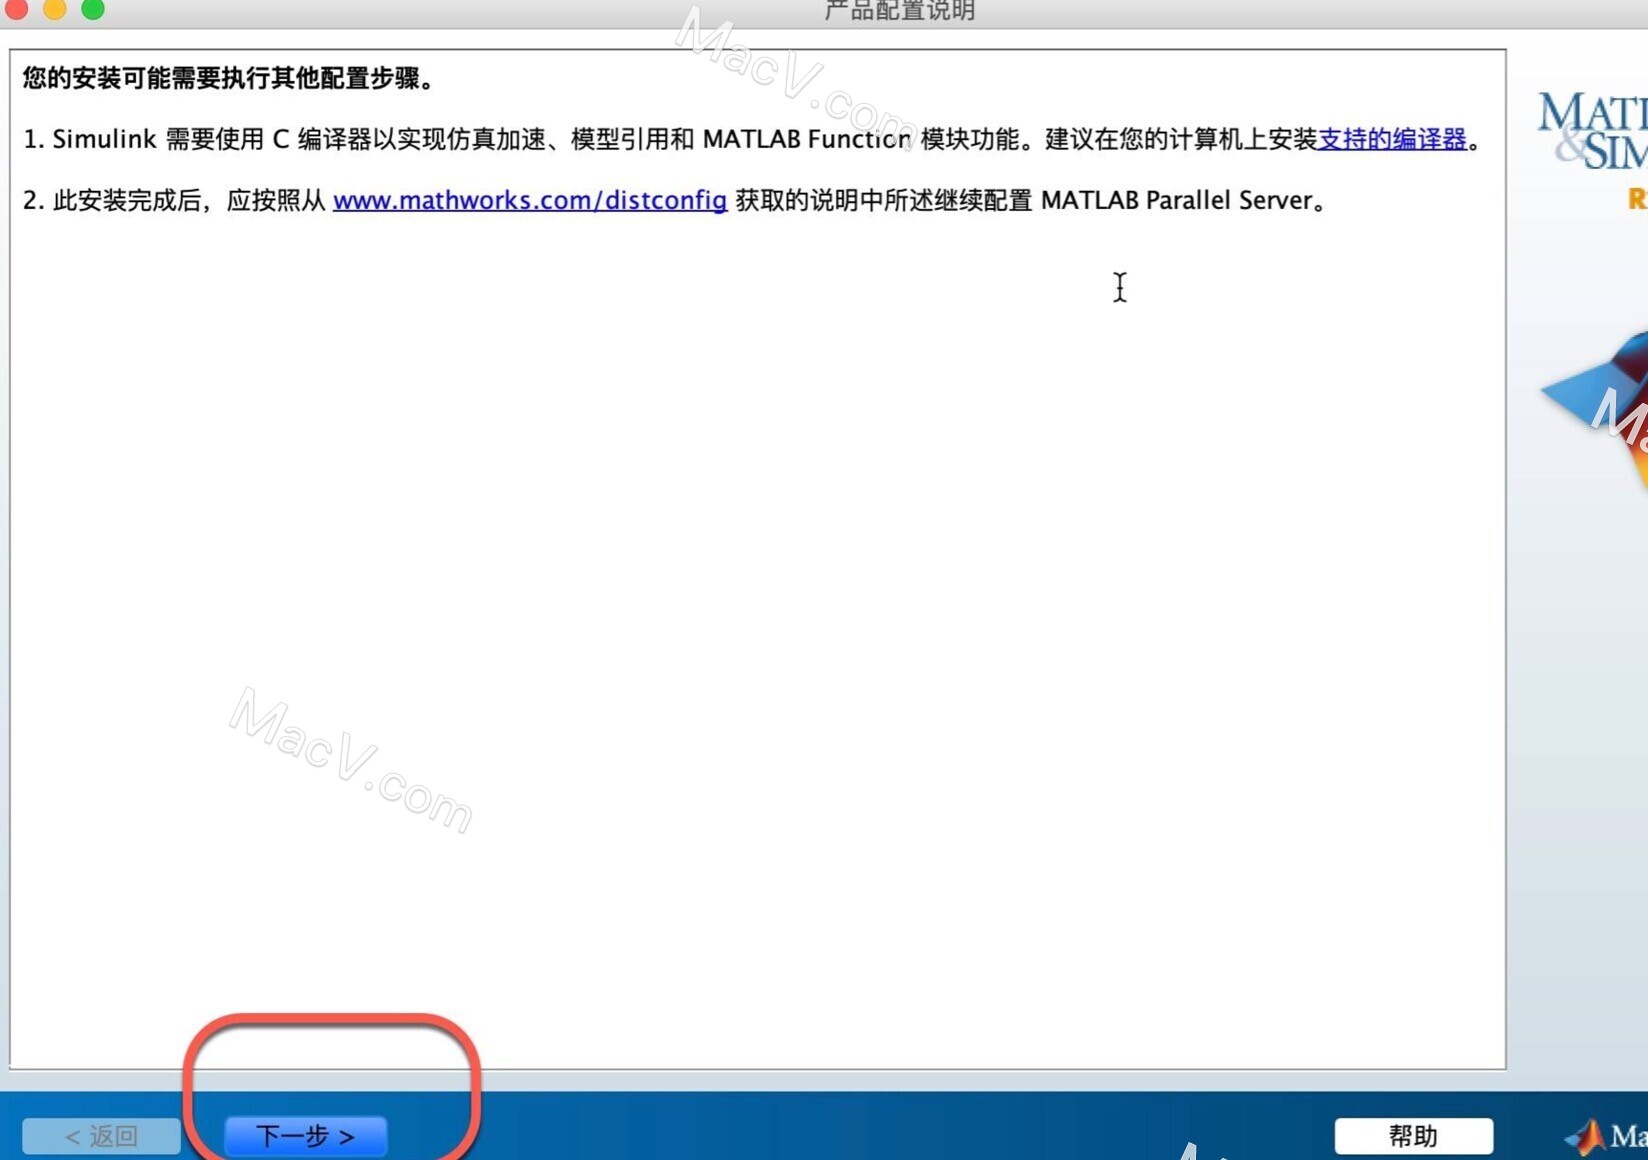Click the disabled < 返回 button
The width and height of the screenshot is (1648, 1160).
(x=101, y=1136)
